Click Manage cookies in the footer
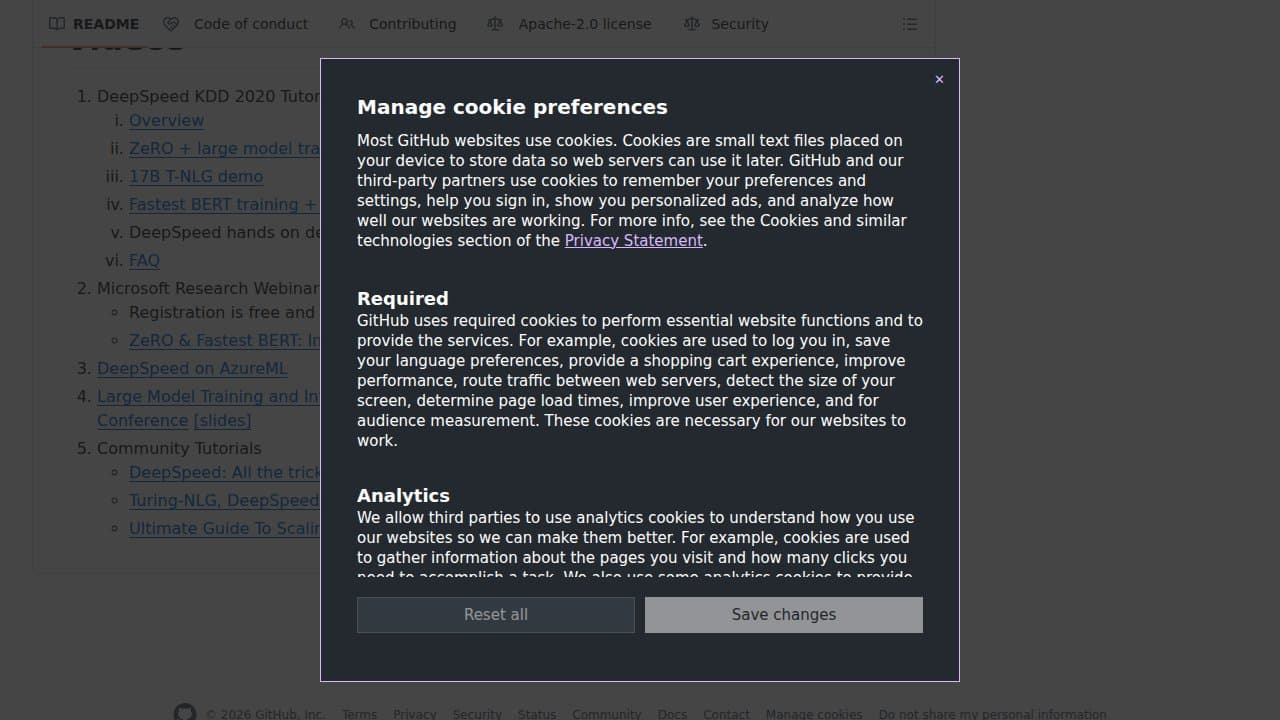The image size is (1280, 720). click(814, 714)
